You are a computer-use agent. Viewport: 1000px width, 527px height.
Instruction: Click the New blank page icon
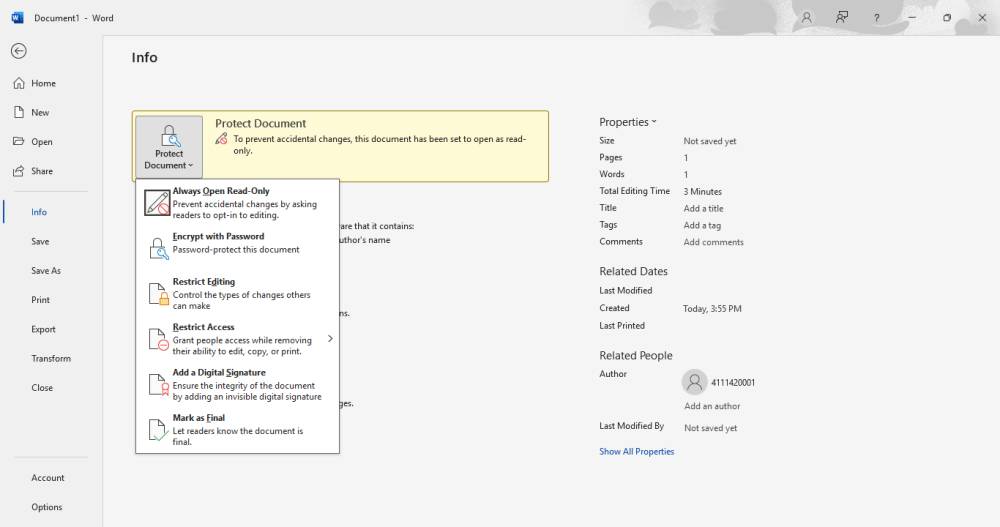19,112
